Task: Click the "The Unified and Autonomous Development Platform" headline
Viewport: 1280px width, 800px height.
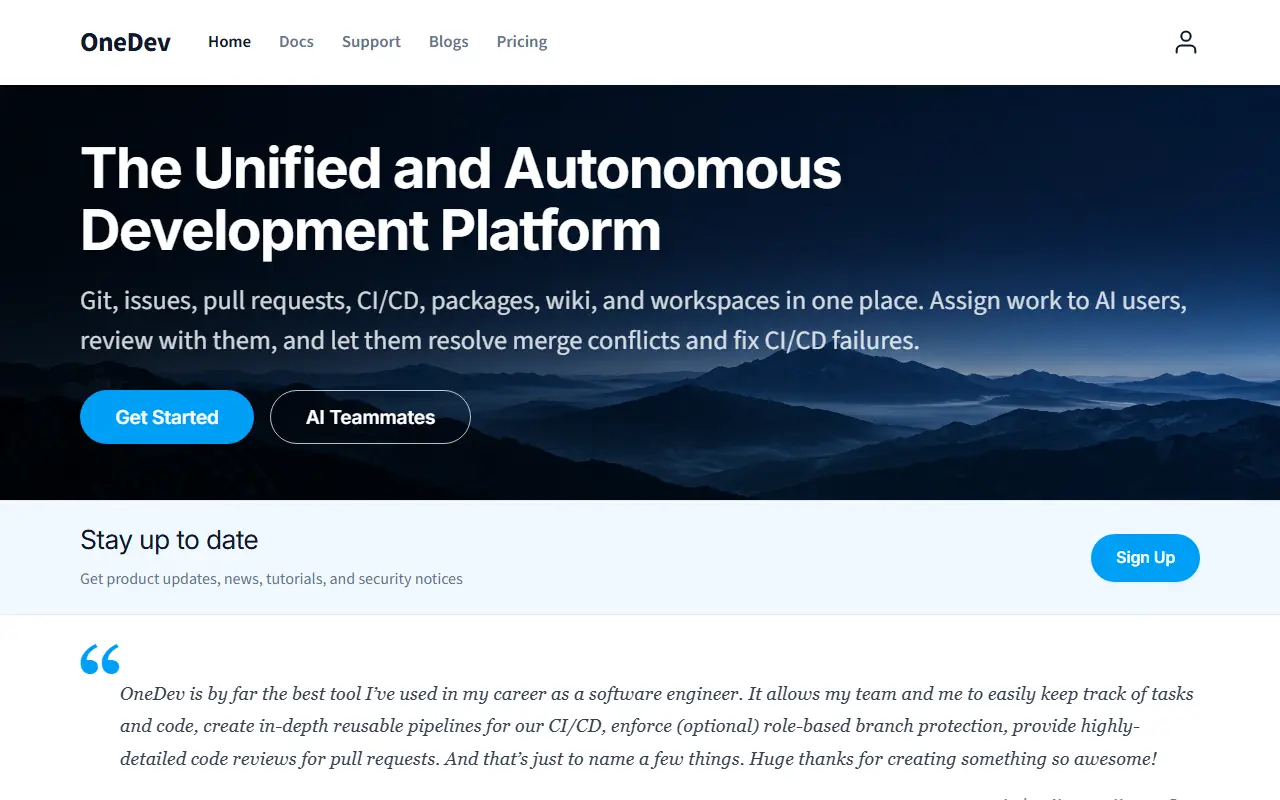Action: coord(461,199)
